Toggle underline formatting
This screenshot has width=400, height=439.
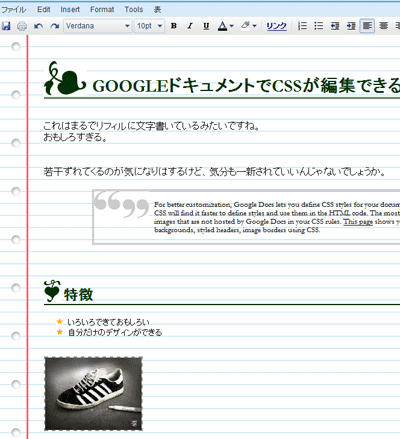[x=206, y=26]
